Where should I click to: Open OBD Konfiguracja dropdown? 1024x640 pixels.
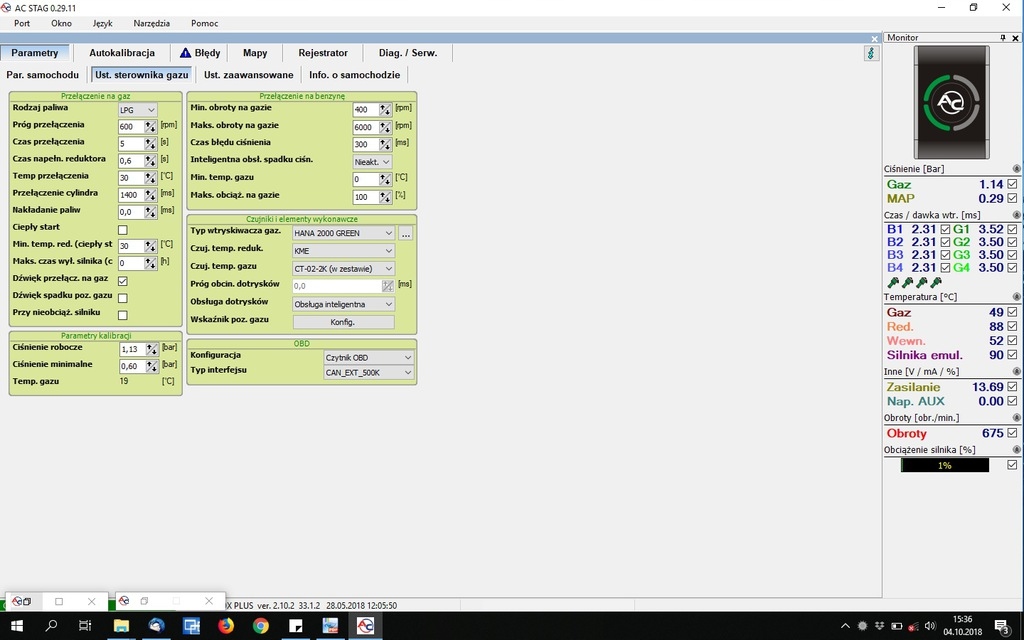pyautogui.click(x=369, y=357)
